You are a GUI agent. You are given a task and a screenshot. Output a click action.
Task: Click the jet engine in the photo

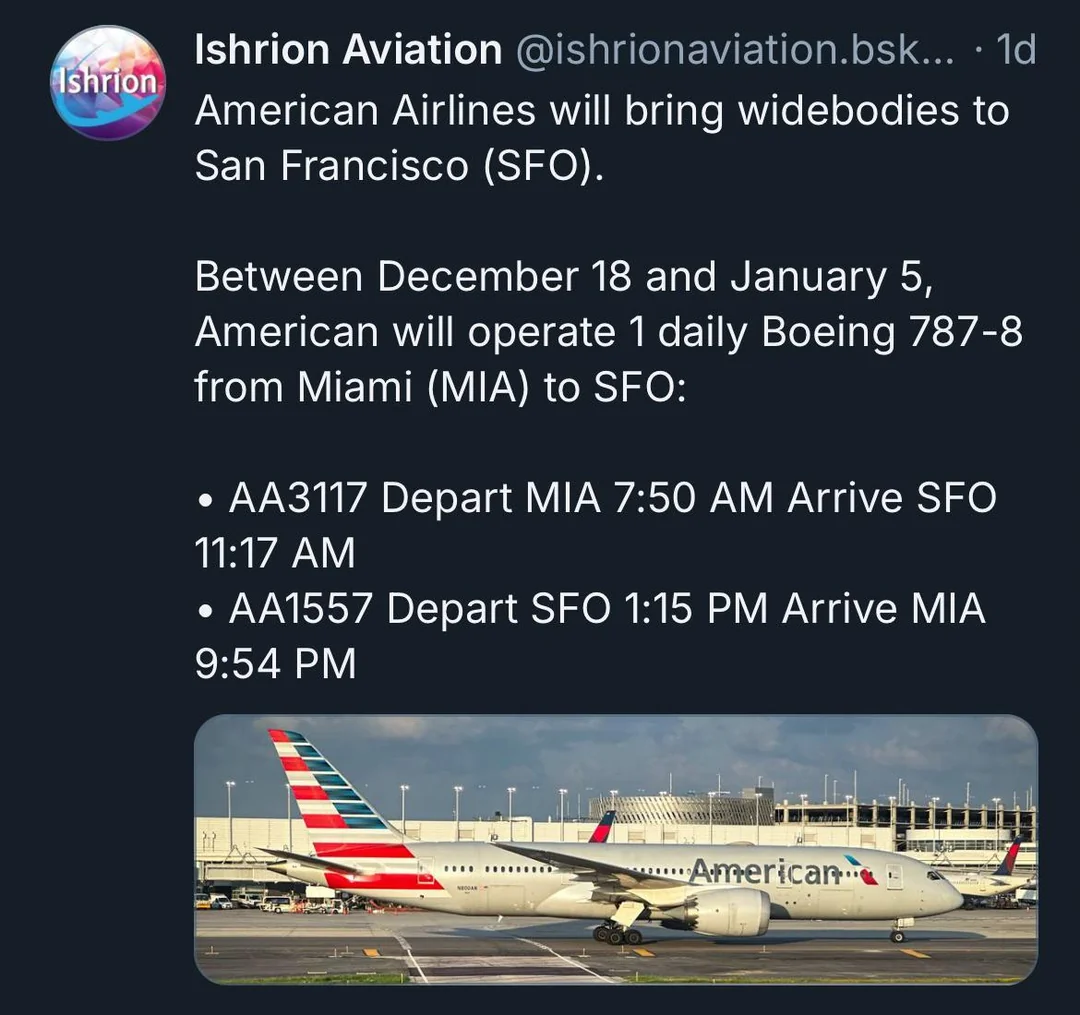[x=724, y=911]
